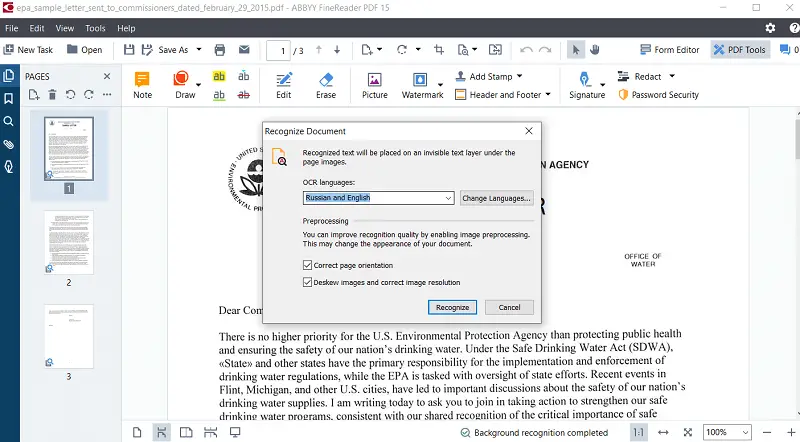
Task: Toggle one page view mode in status bar
Action: [x=137, y=432]
